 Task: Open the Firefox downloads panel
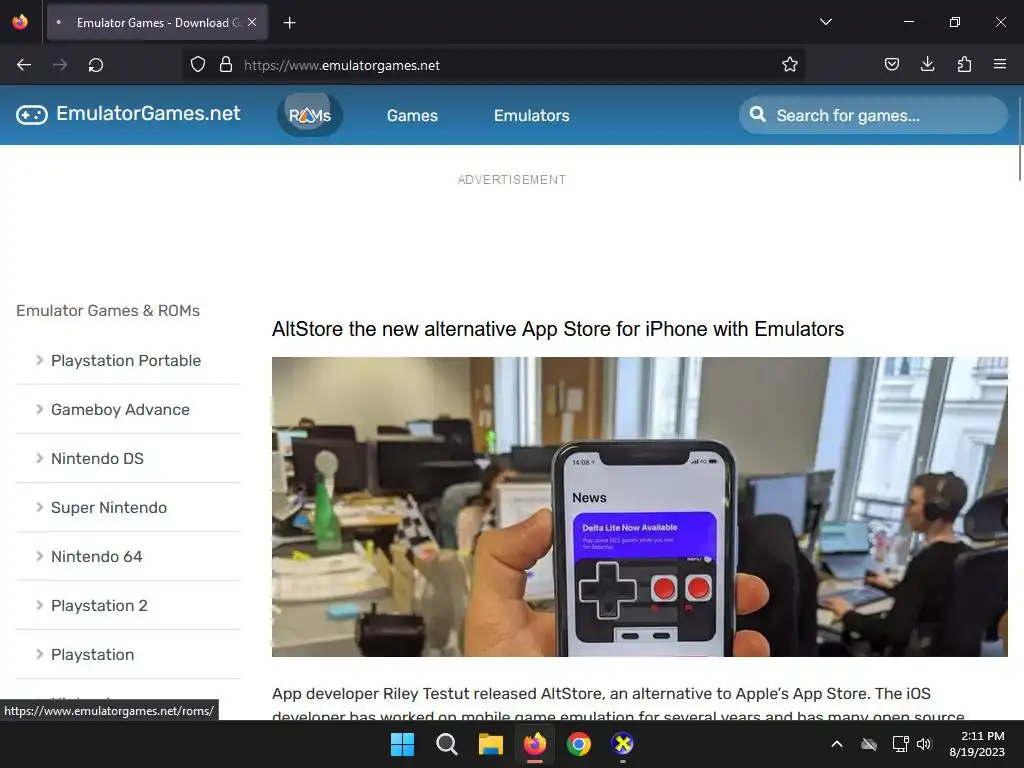tap(927, 64)
